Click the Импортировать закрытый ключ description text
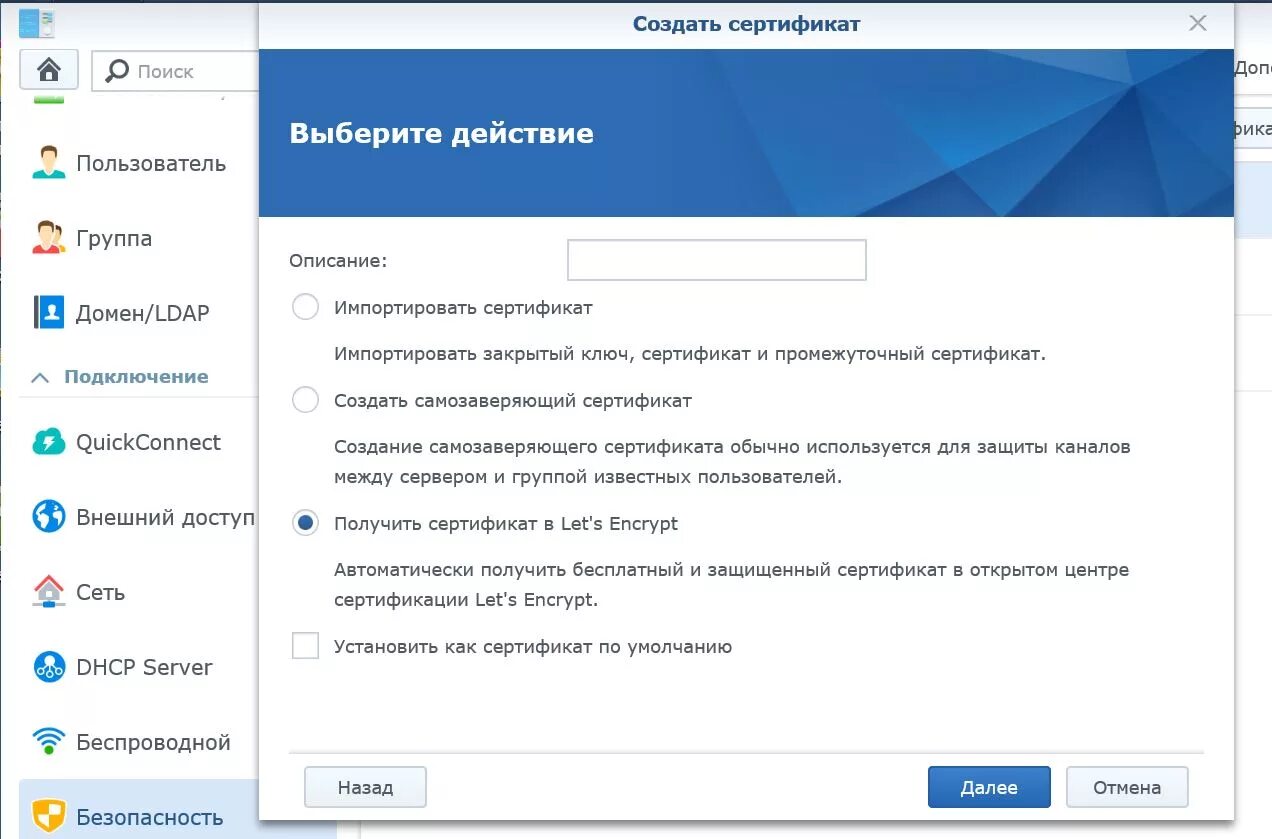The height and width of the screenshot is (839, 1272). [690, 354]
